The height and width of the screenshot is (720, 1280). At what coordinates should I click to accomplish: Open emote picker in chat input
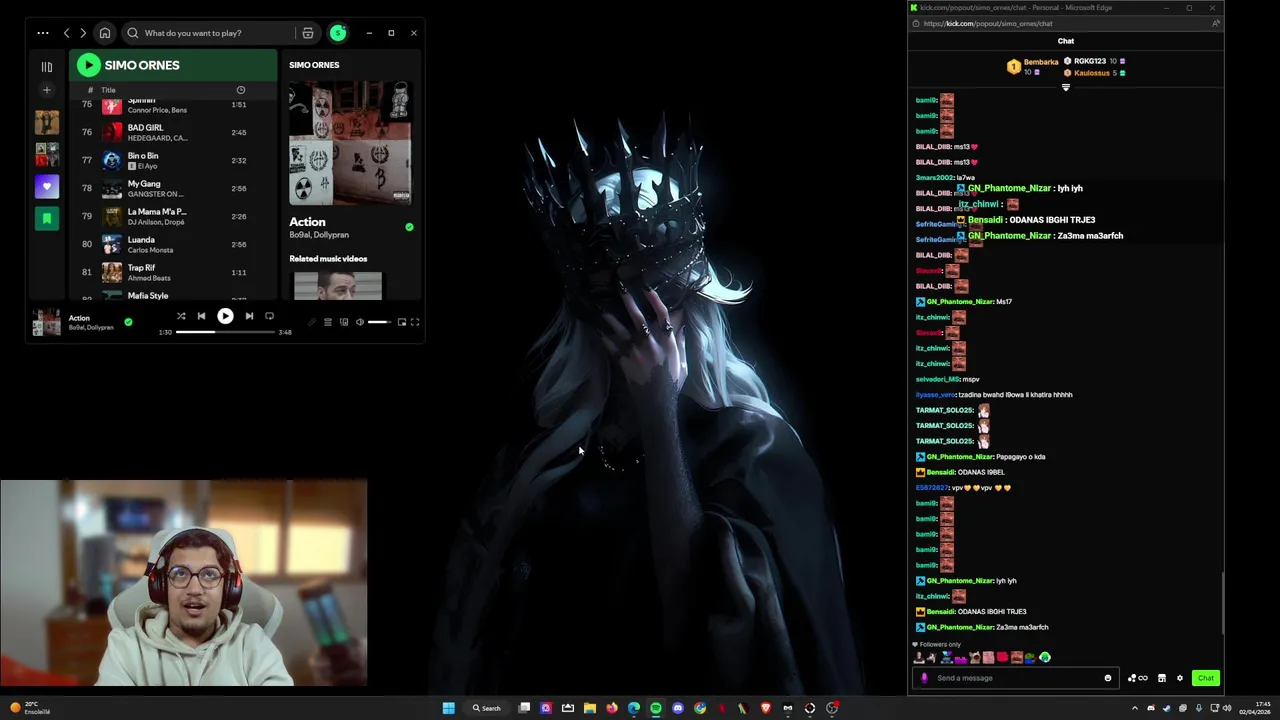1108,678
